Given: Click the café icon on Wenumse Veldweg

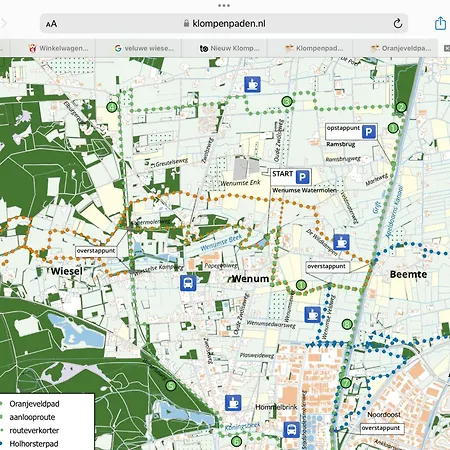Looking at the screenshot, I should tap(313, 315).
